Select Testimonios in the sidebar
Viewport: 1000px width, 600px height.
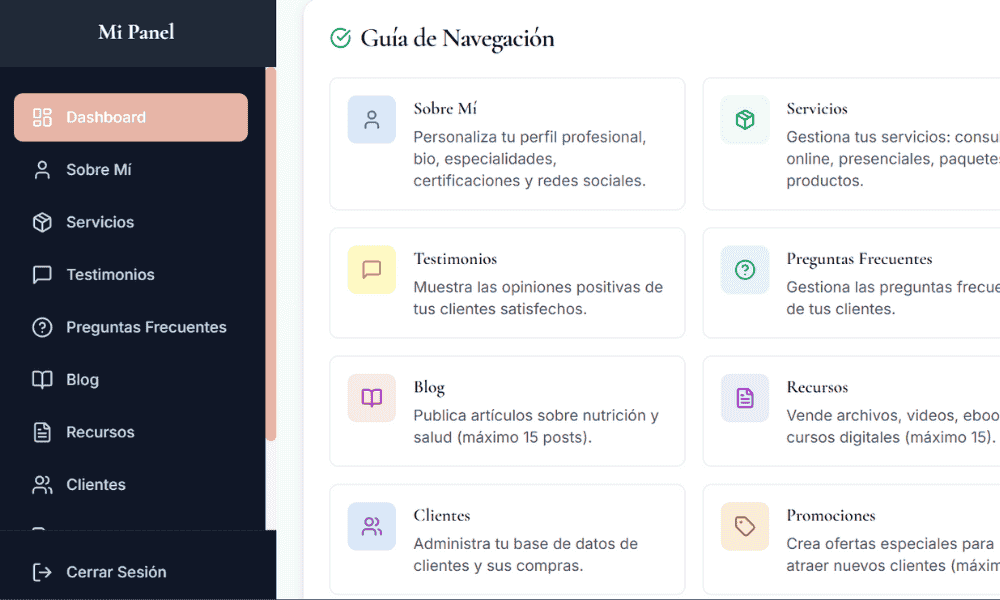tap(110, 274)
